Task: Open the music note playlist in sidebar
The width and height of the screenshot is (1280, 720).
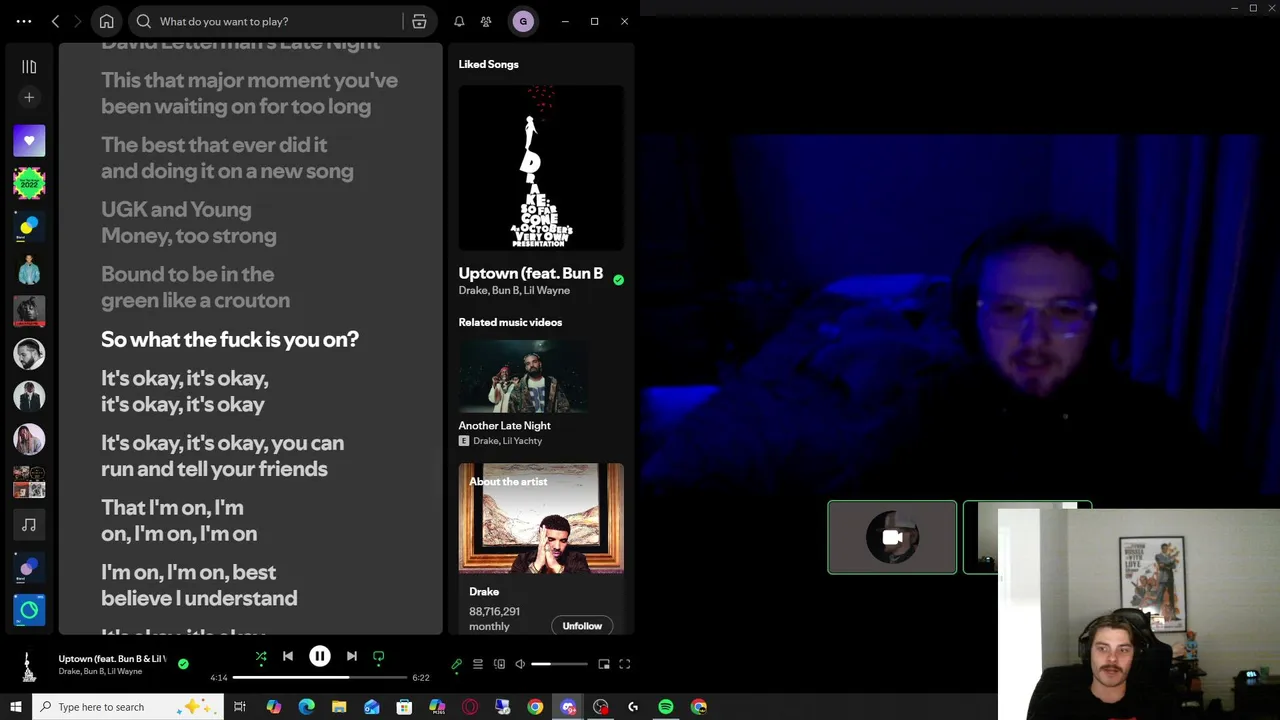Action: (x=29, y=524)
